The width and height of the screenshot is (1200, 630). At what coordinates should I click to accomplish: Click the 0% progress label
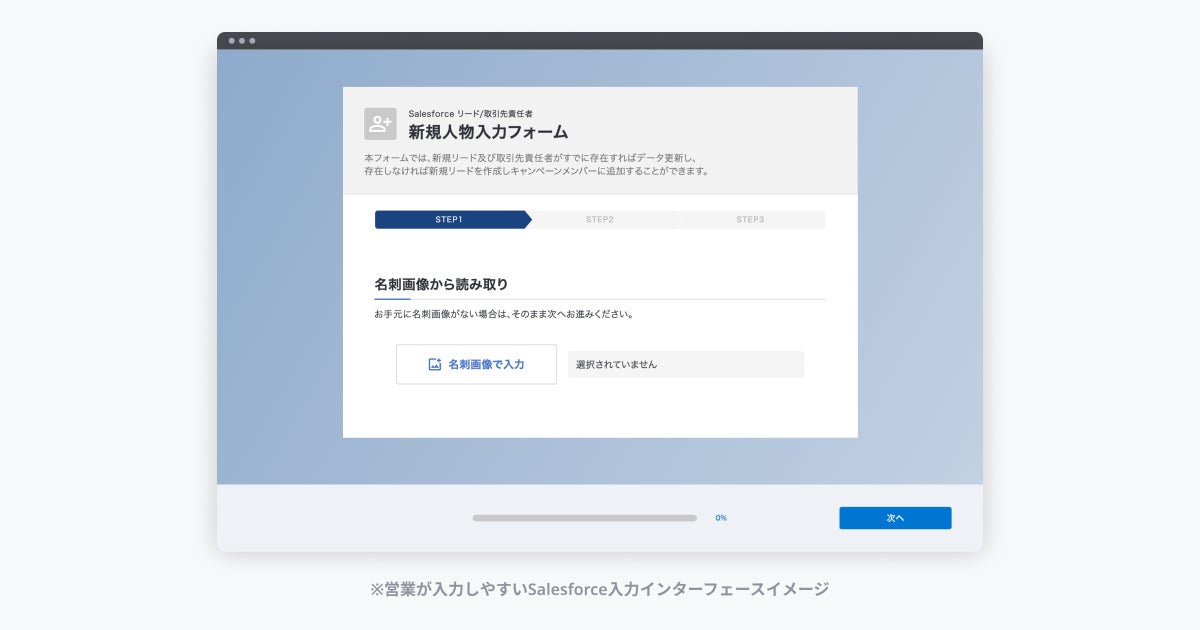721,518
